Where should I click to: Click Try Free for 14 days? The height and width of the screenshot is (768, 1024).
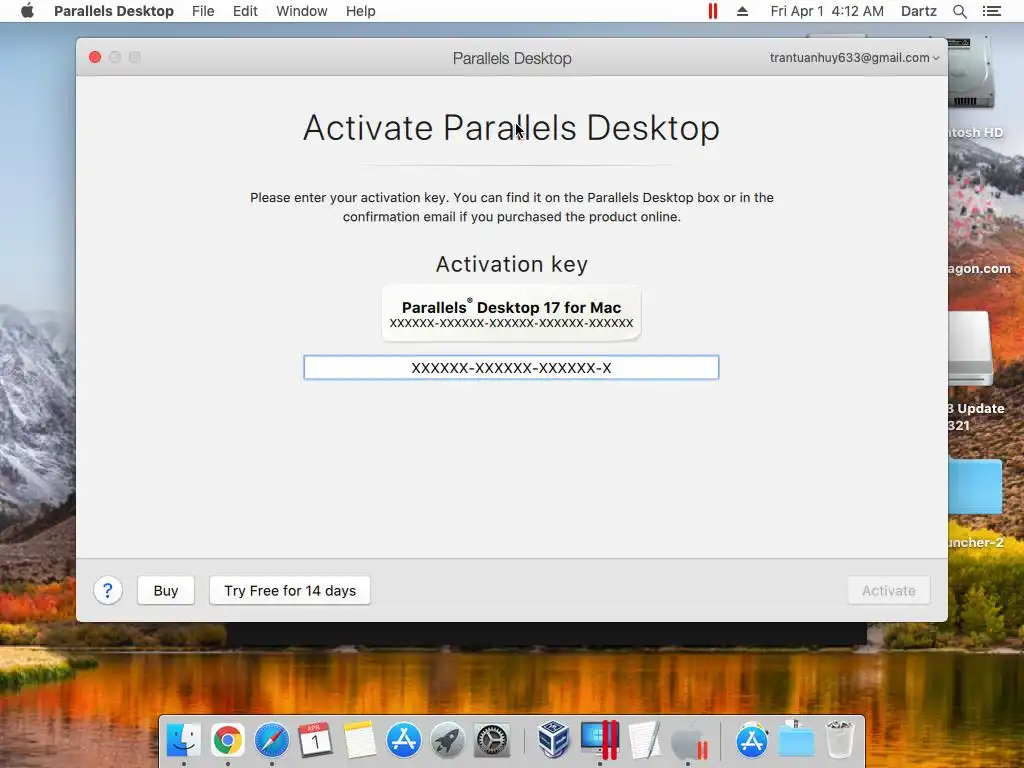point(290,590)
